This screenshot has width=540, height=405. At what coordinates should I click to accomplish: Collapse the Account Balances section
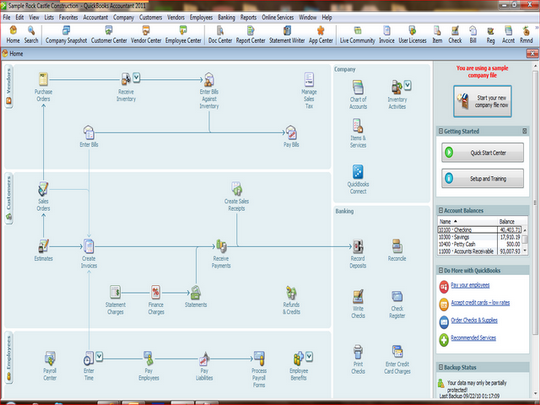440,210
